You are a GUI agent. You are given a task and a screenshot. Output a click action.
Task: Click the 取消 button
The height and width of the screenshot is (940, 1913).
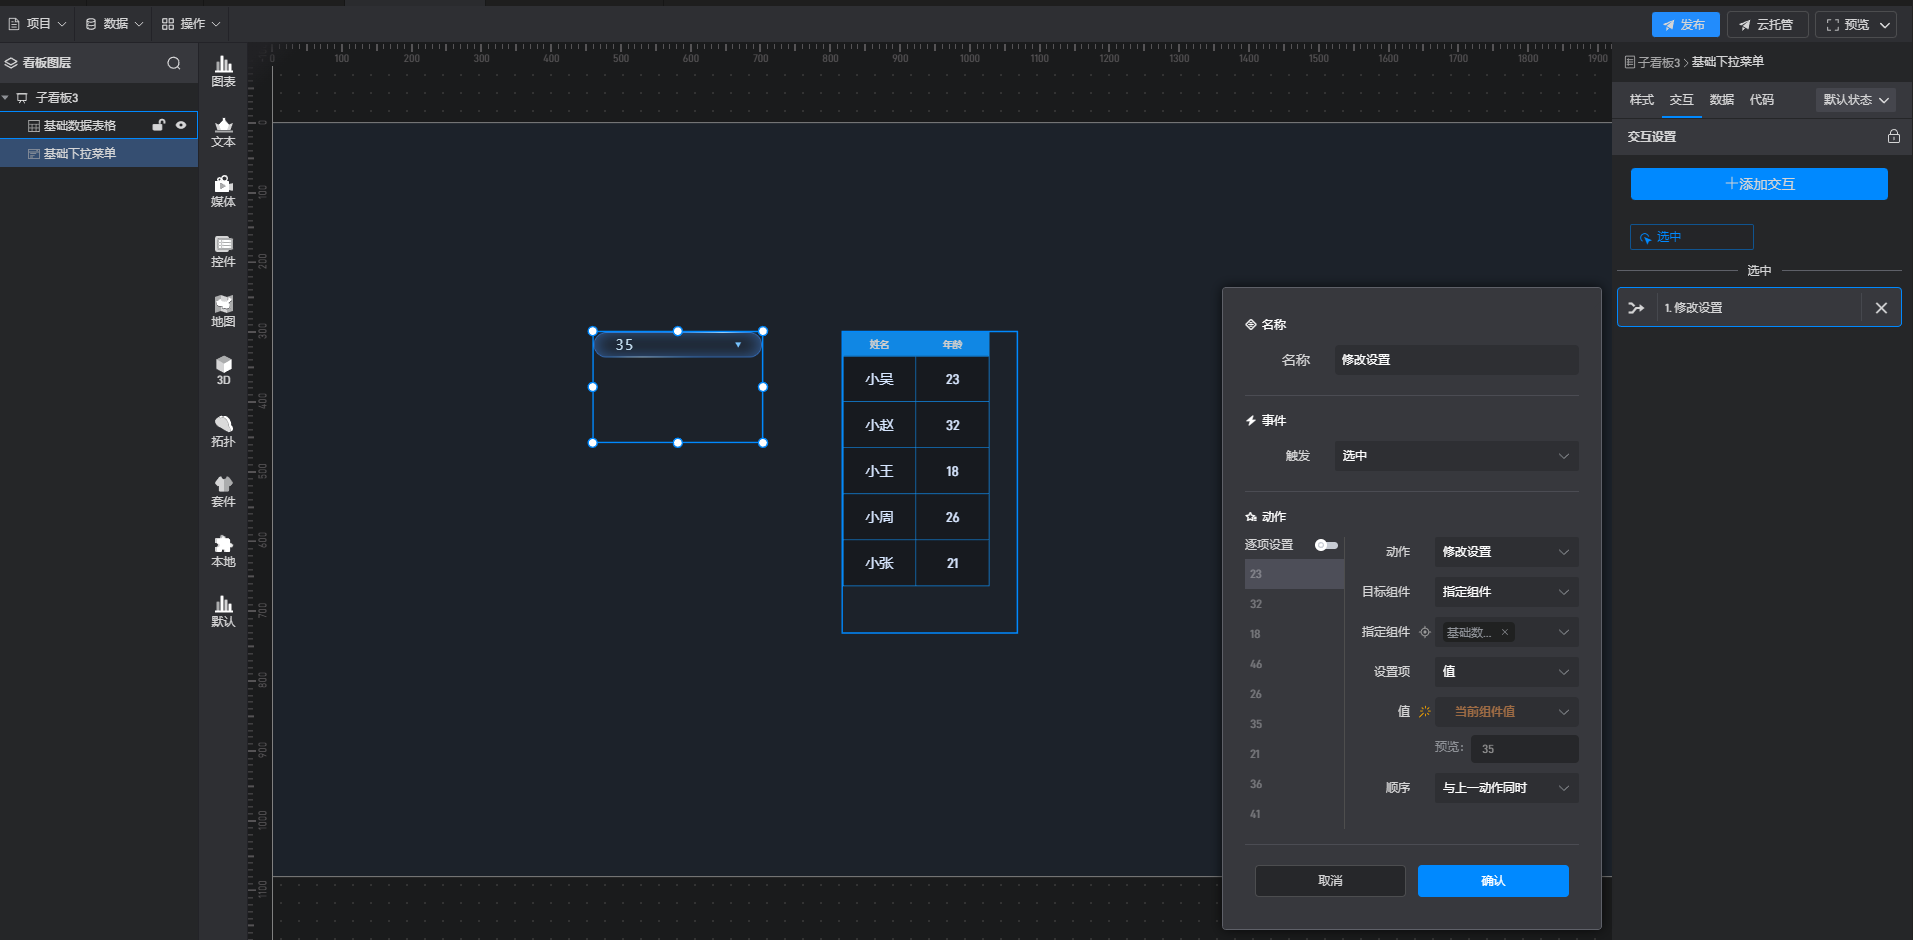pos(1330,881)
